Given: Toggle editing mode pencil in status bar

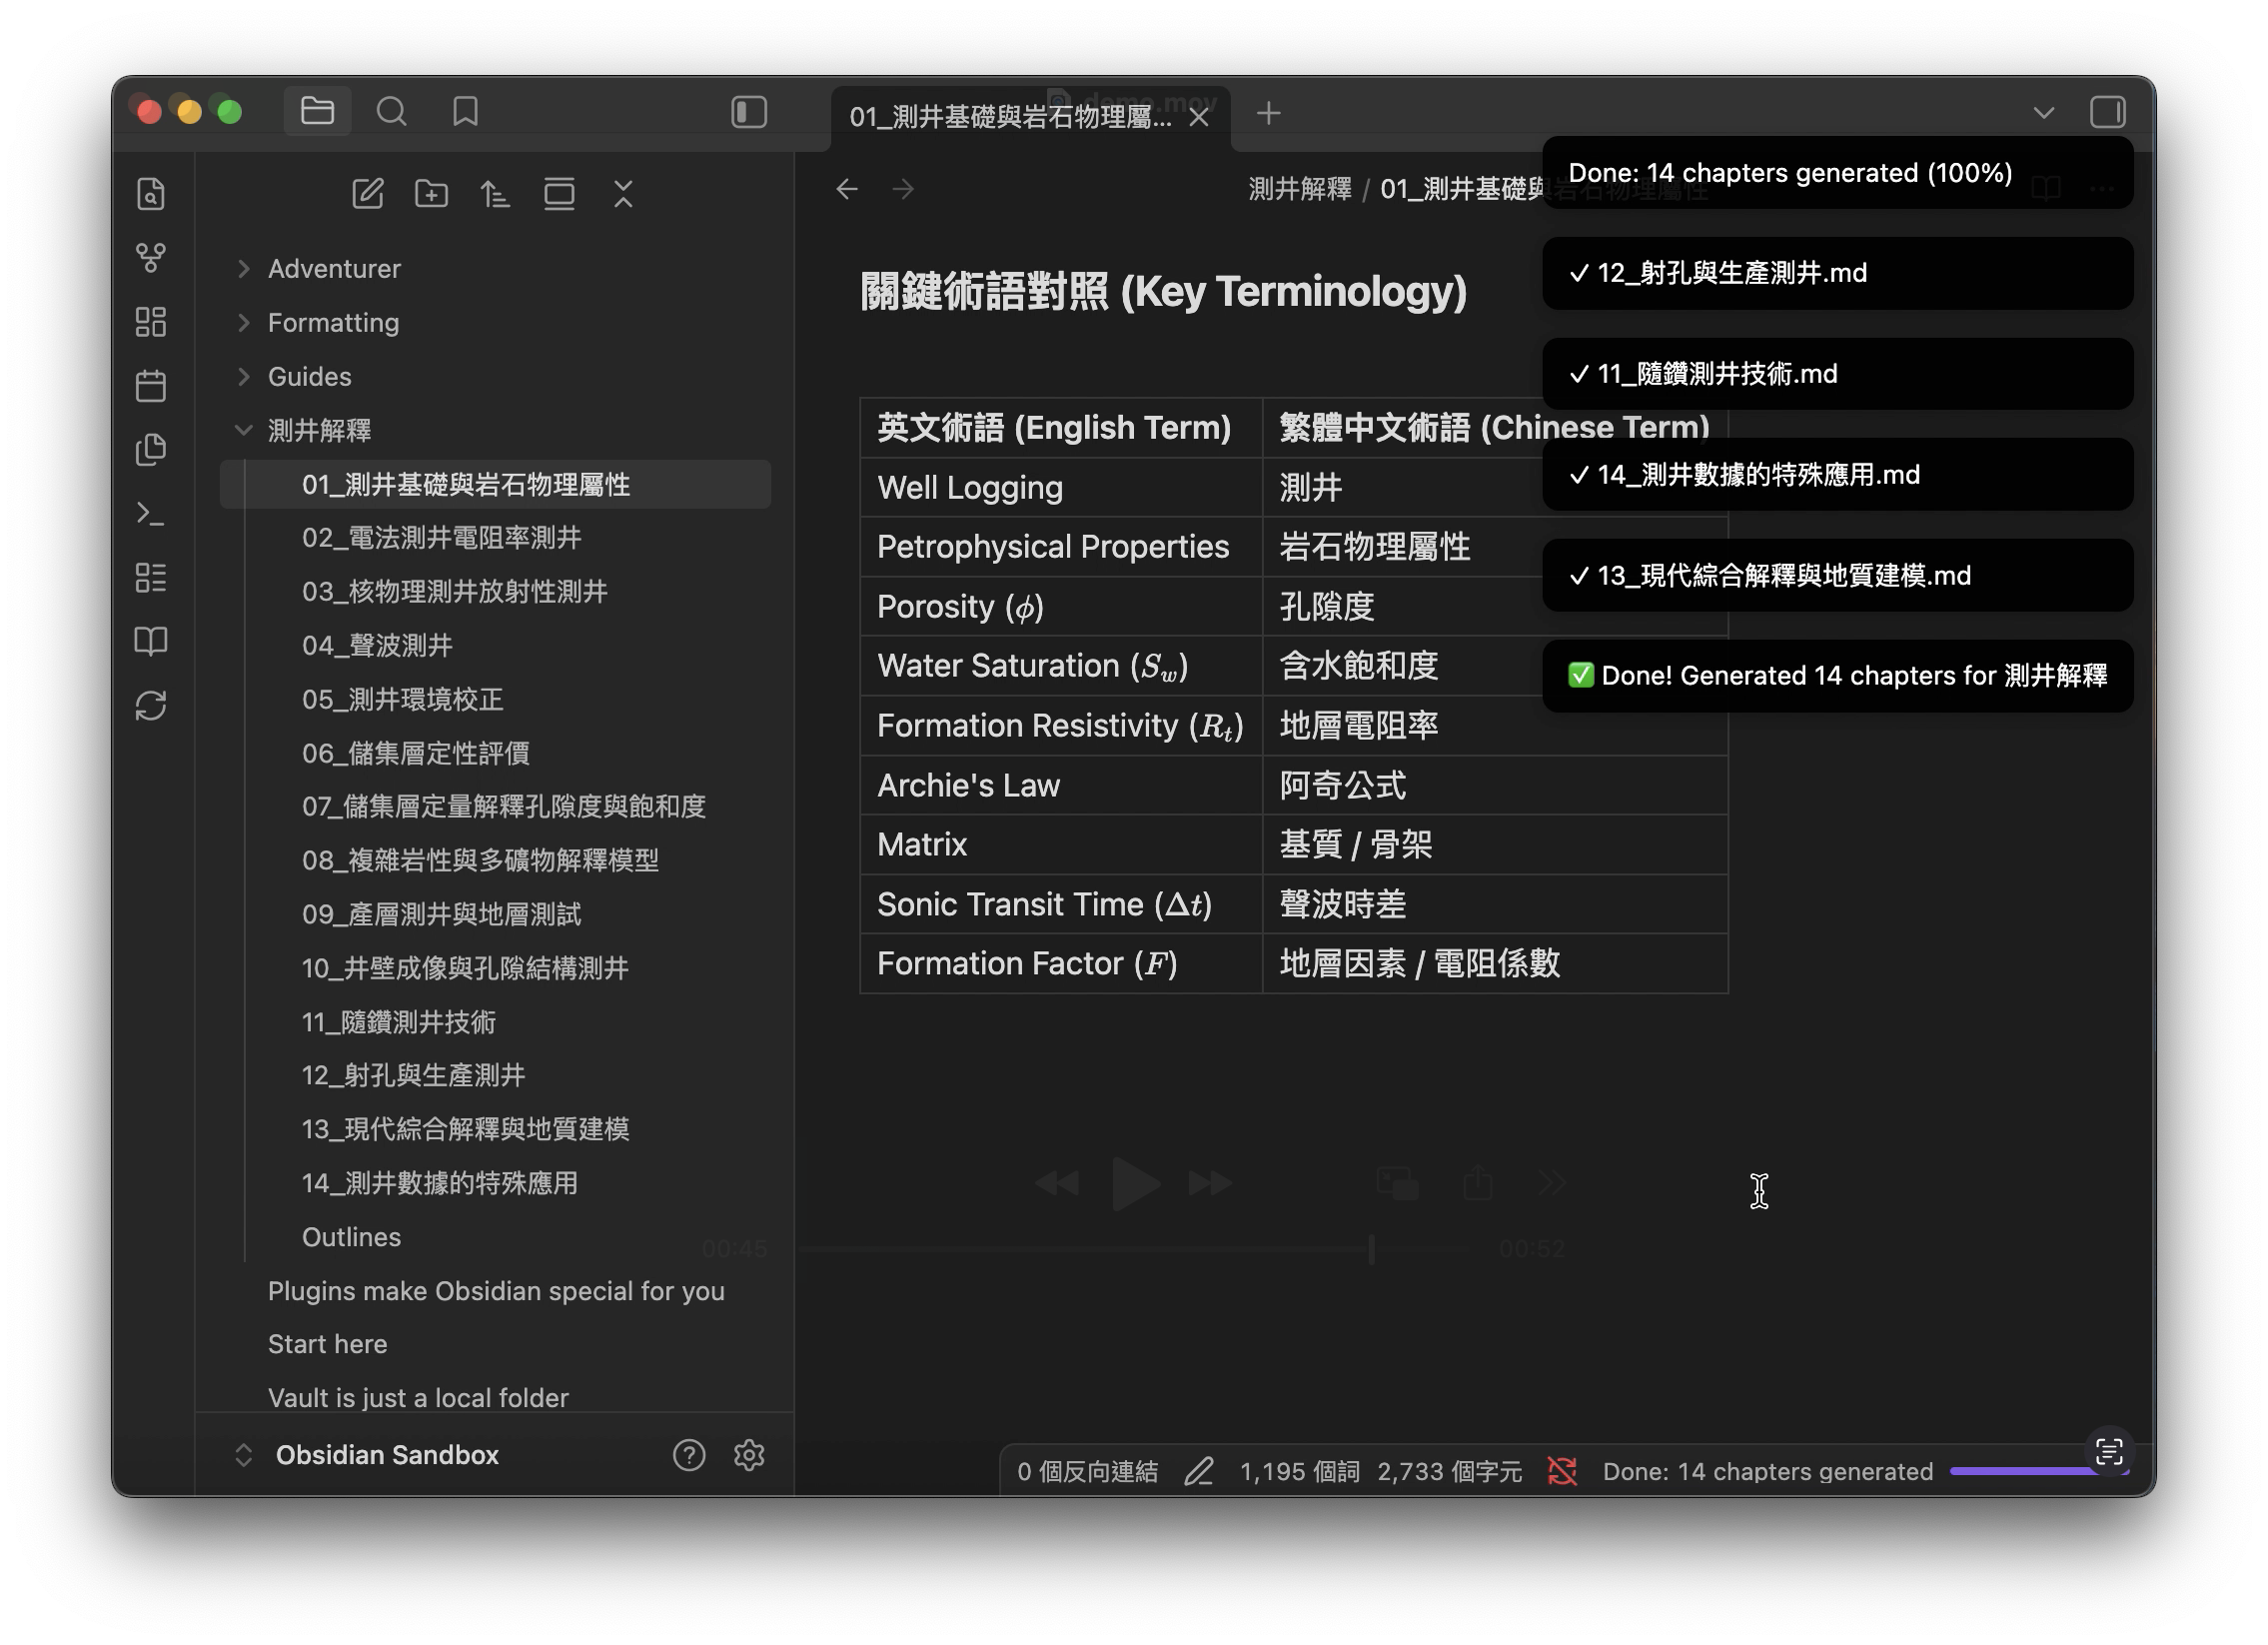Looking at the screenshot, I should 1199,1472.
